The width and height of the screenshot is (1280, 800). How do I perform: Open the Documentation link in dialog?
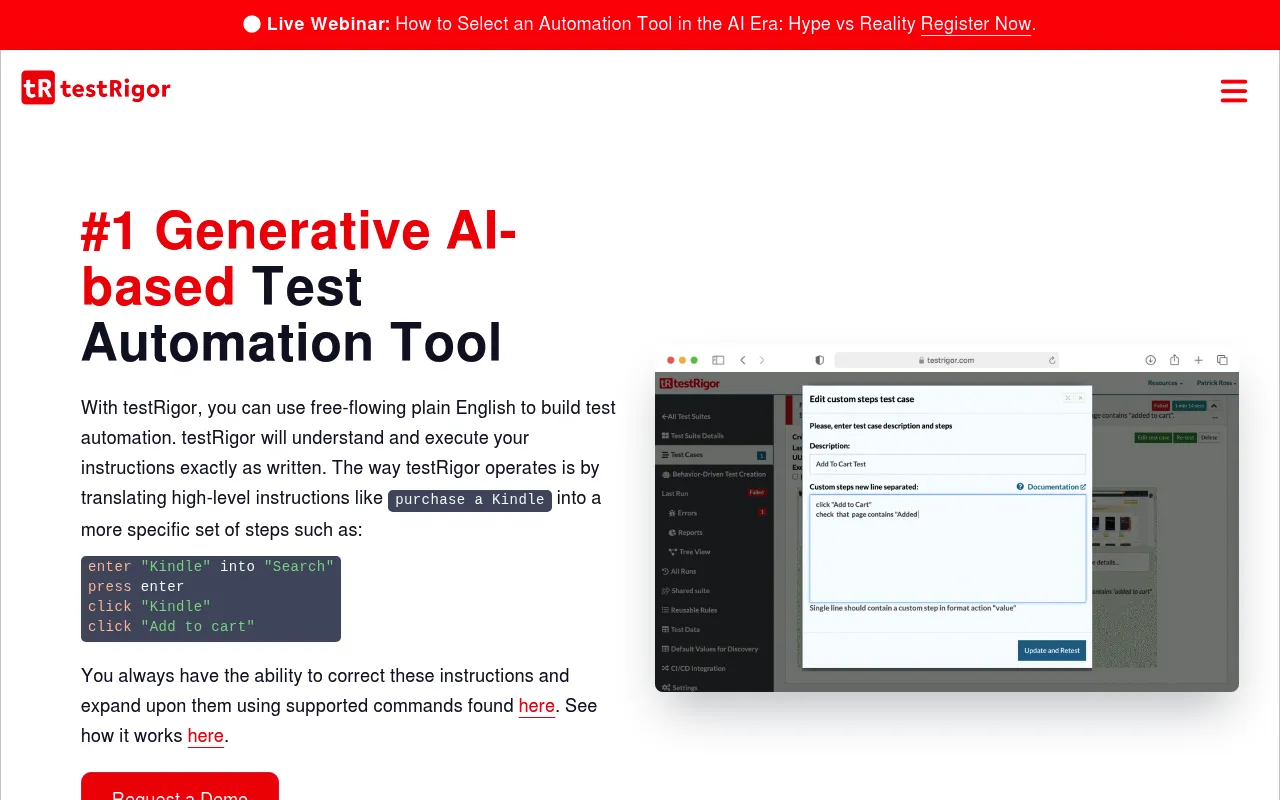1053,487
